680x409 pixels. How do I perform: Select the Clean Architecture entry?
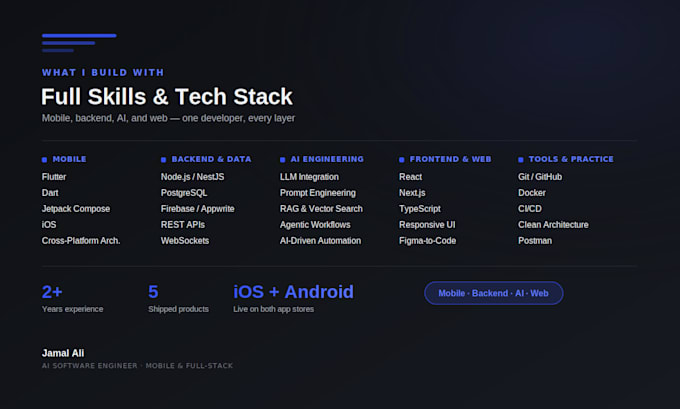(553, 225)
